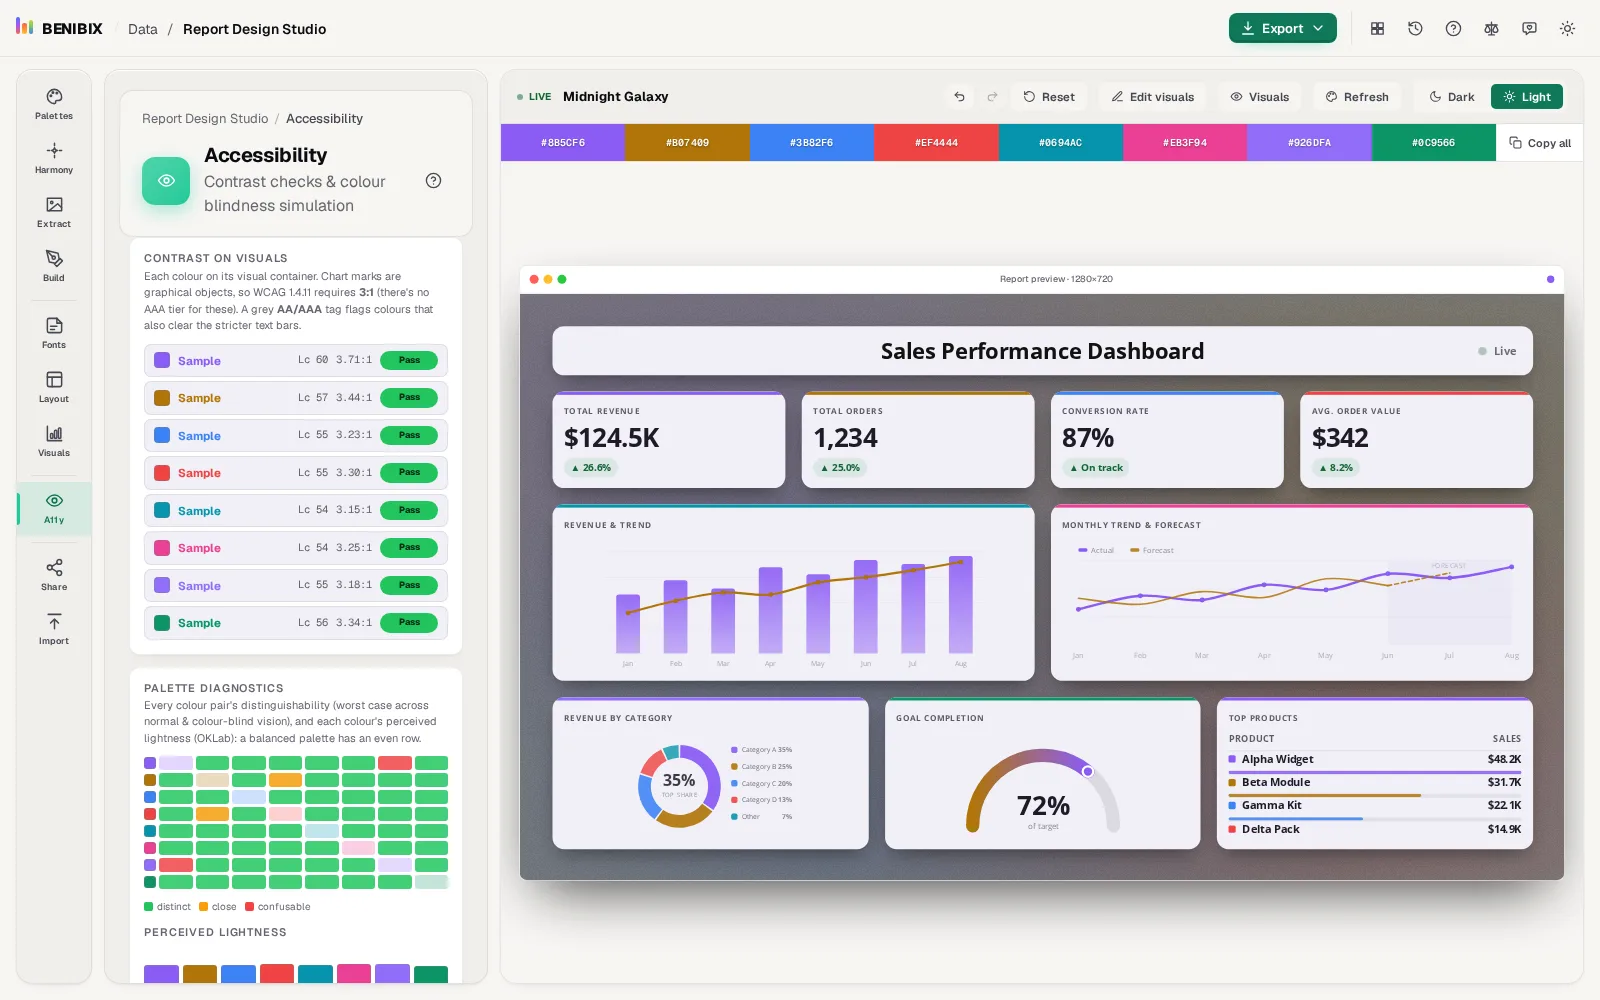Copy all palette colours

[x=1540, y=143]
